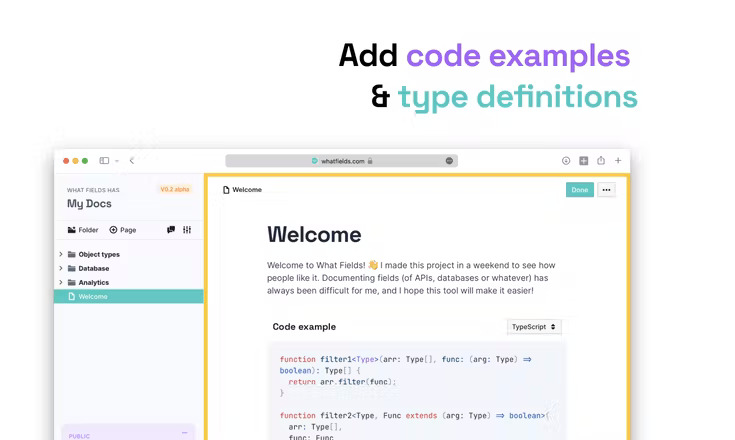Select the Welcome page in the sidebar

coord(129,296)
